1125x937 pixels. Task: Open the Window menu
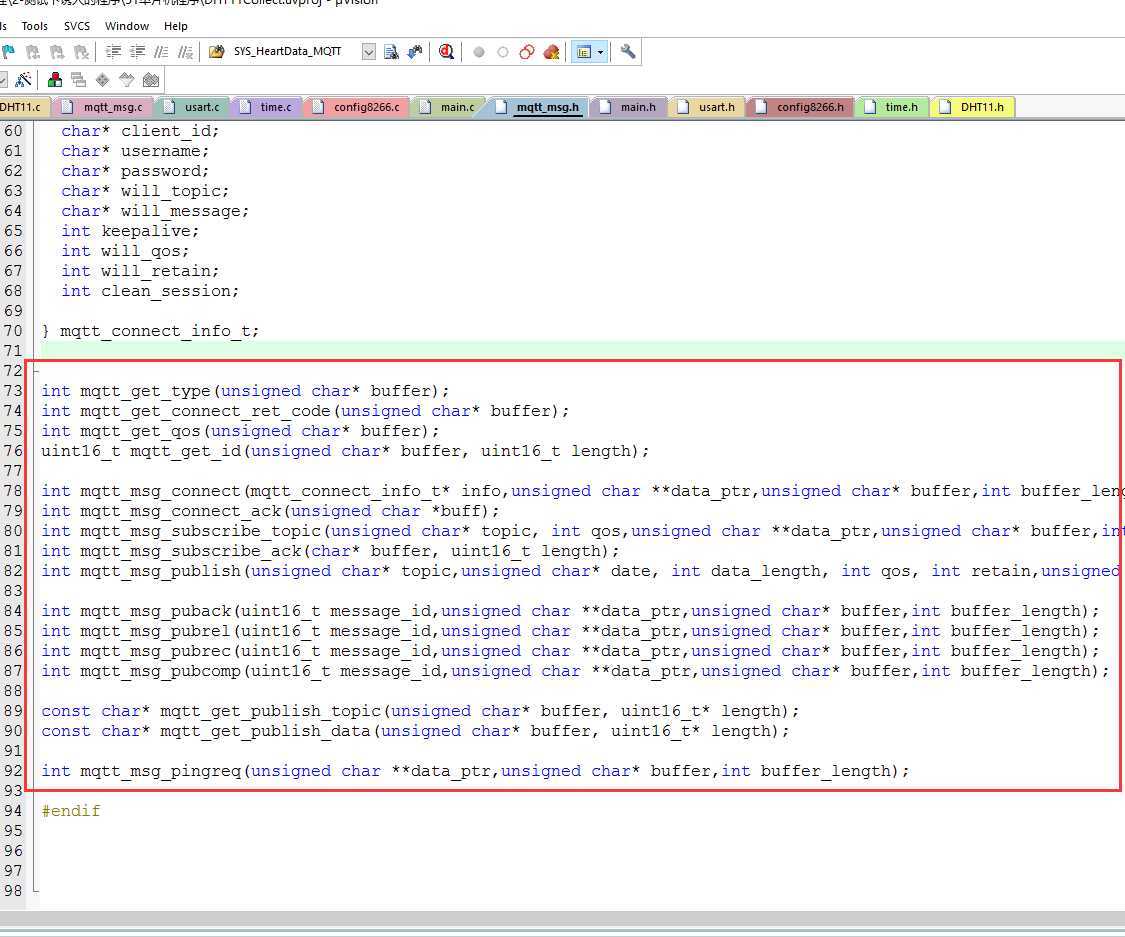127,26
